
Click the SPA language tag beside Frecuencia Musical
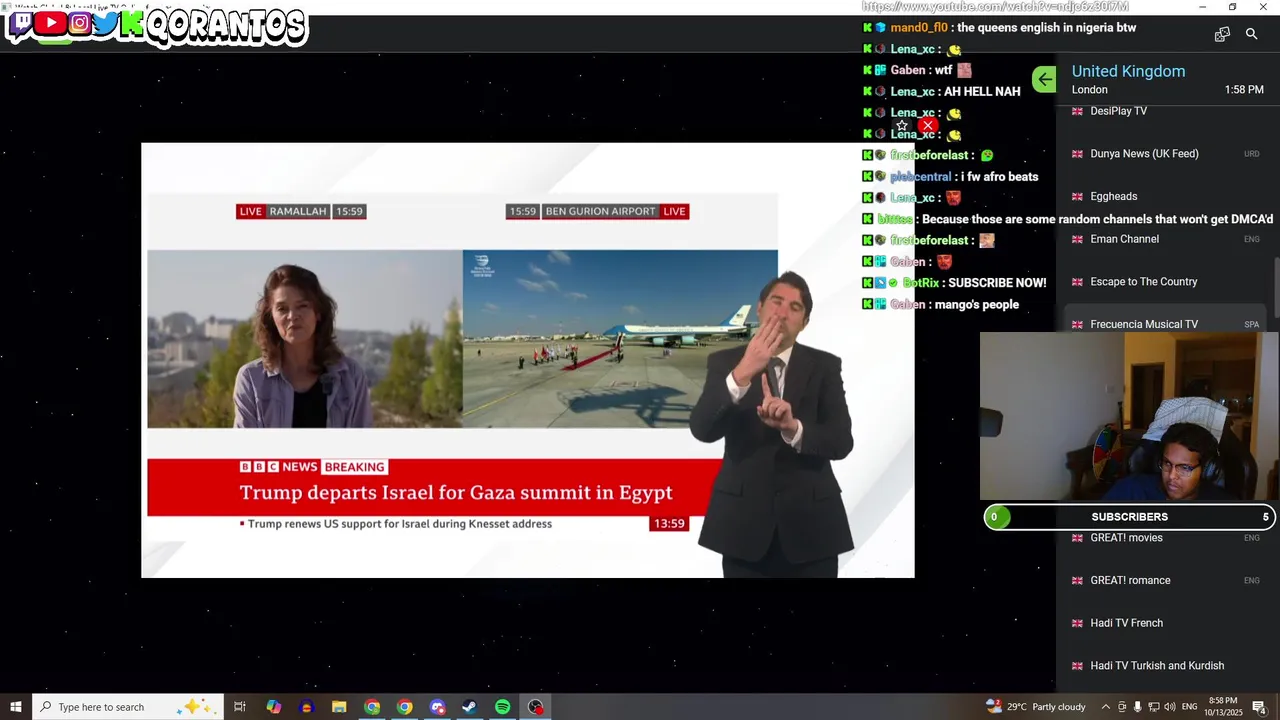[x=1251, y=325]
